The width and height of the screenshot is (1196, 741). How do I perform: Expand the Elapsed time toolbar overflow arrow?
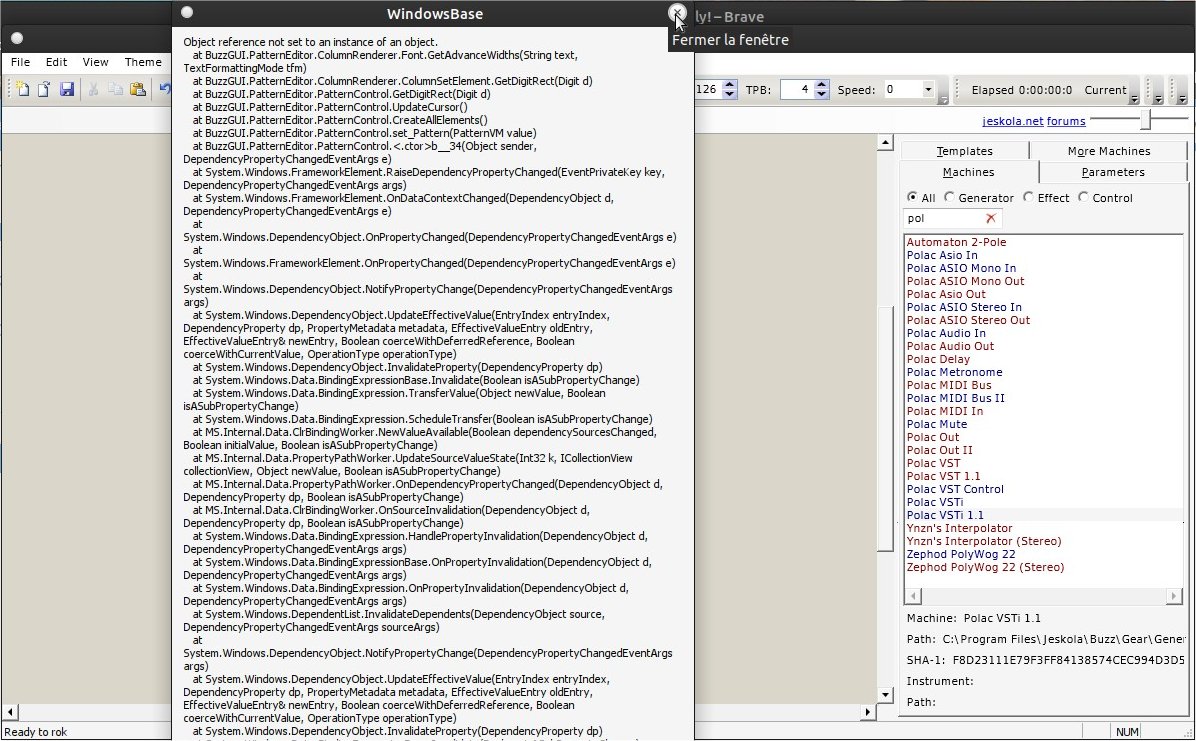click(x=1133, y=99)
